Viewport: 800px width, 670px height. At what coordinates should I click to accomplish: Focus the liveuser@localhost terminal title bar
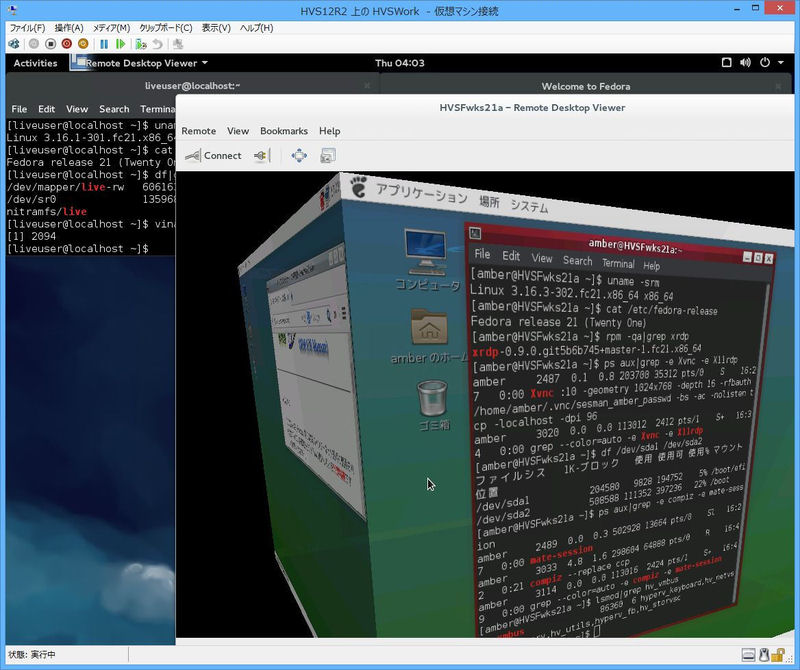(x=192, y=86)
